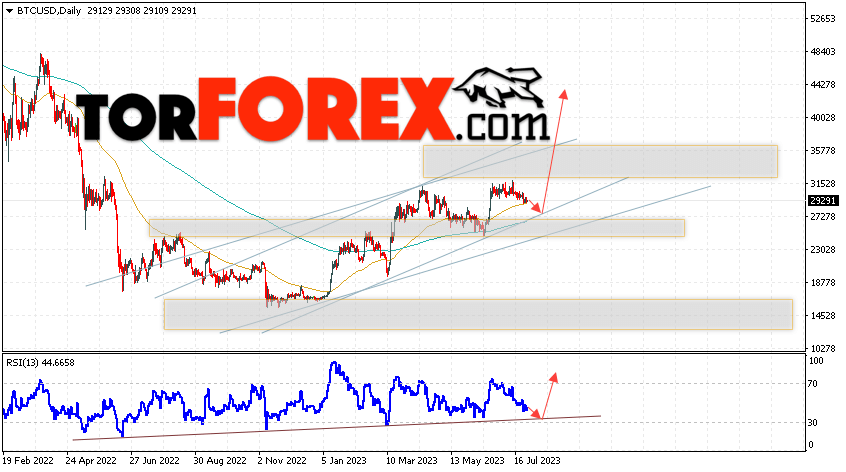Click the 48403 price scale label

pyautogui.click(x=823, y=52)
